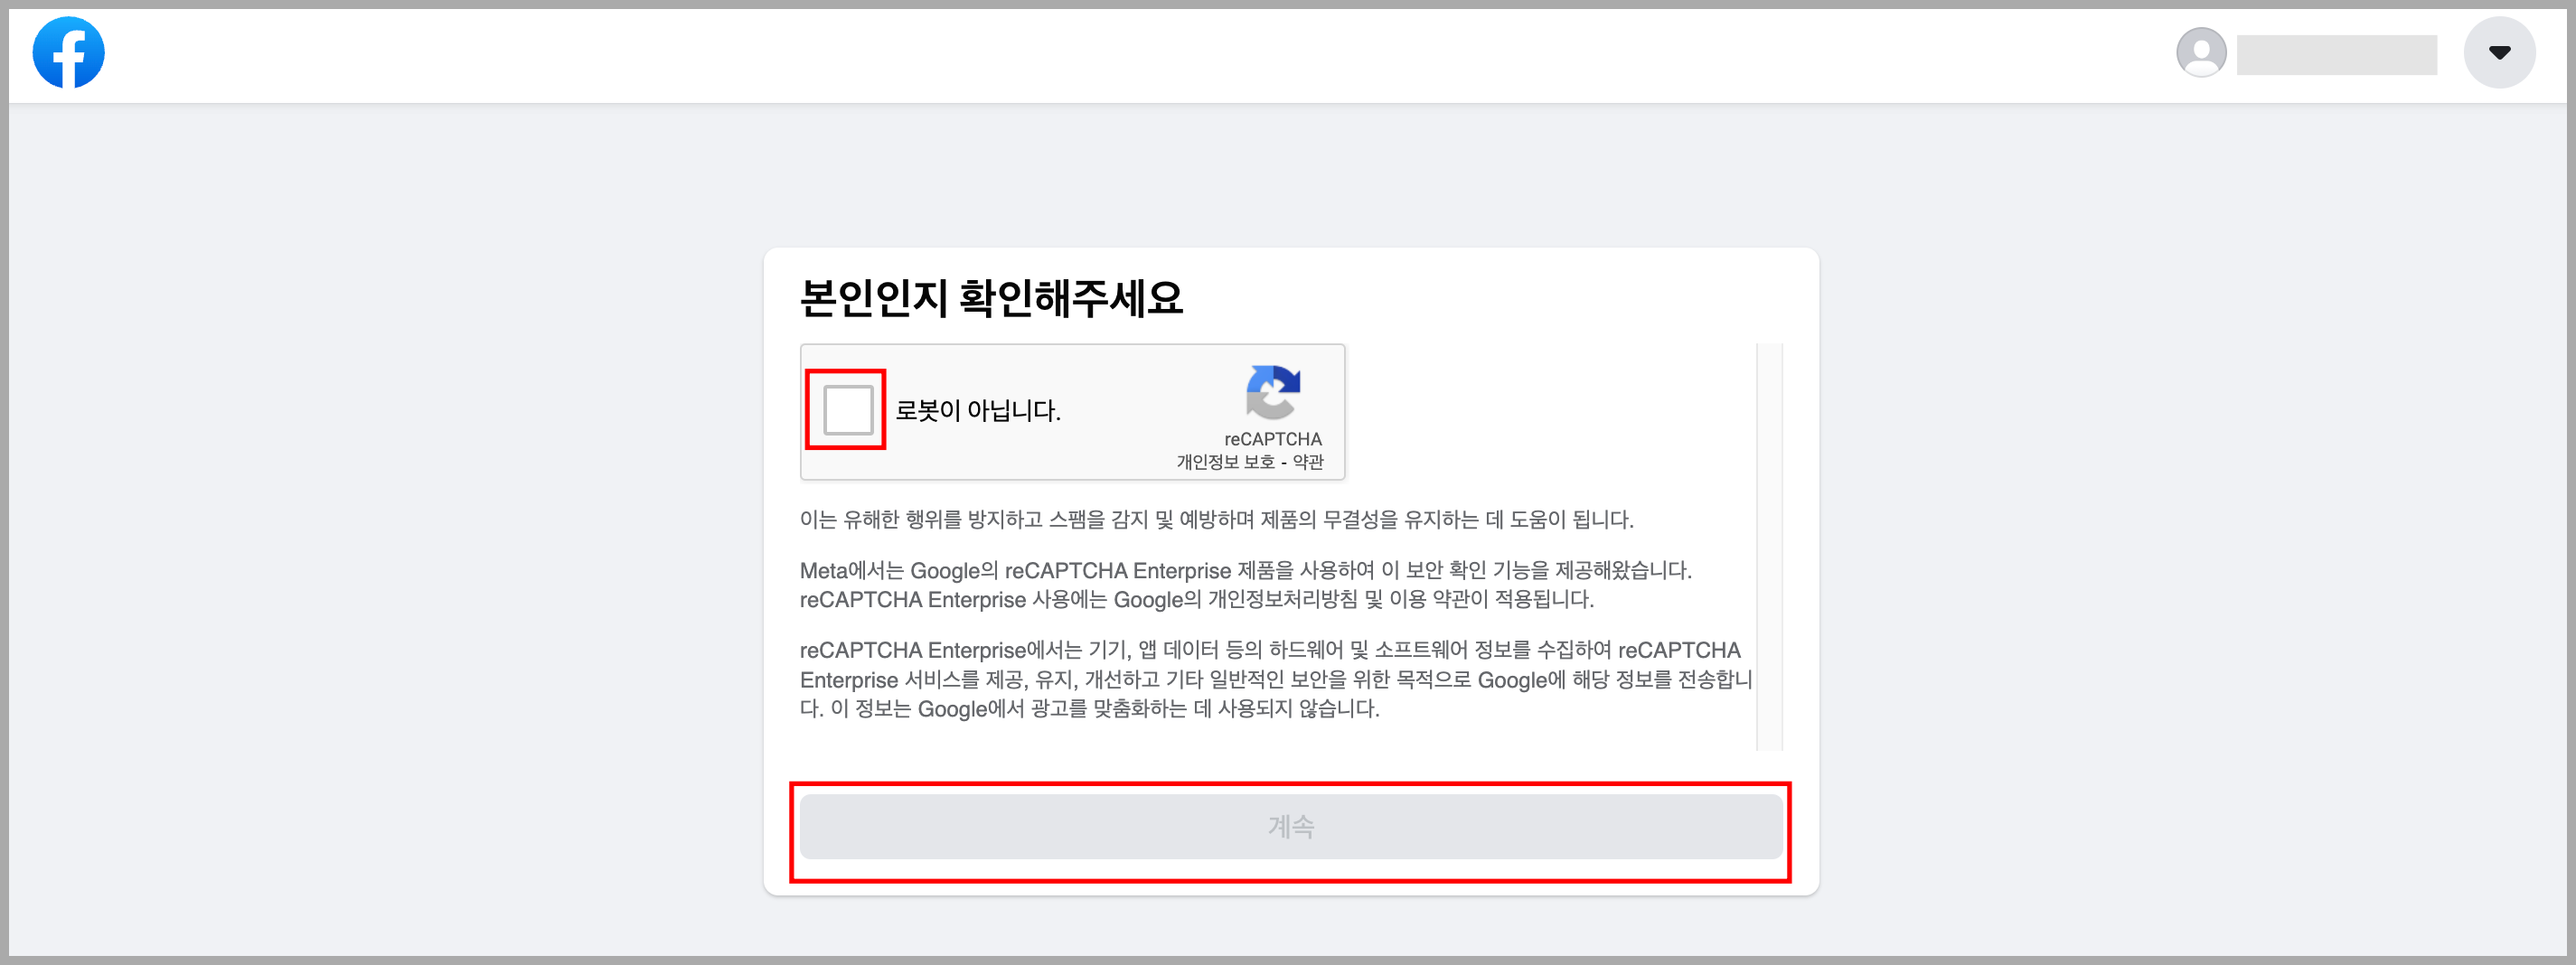The image size is (2576, 965).
Task: Click the line starting 'reCAPTCHA Enterprise에서는 기기'
Action: [1269, 650]
